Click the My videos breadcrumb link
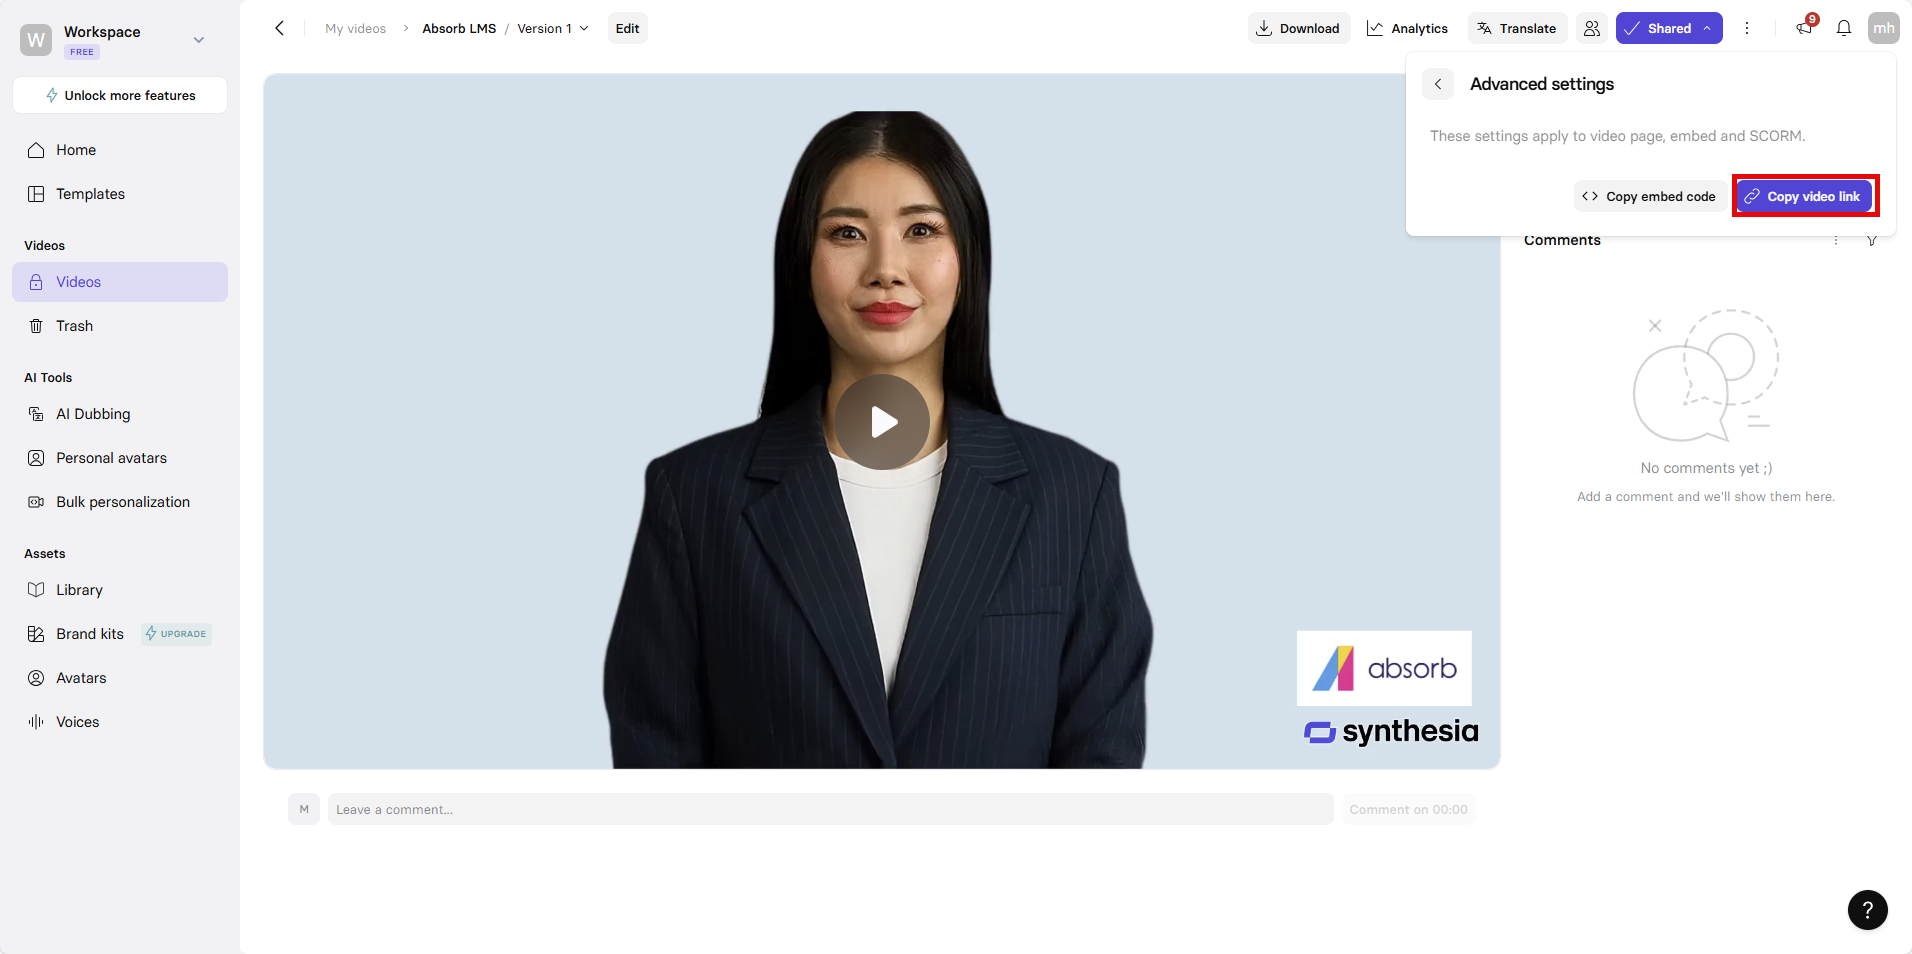The height and width of the screenshot is (954, 1912). (355, 28)
